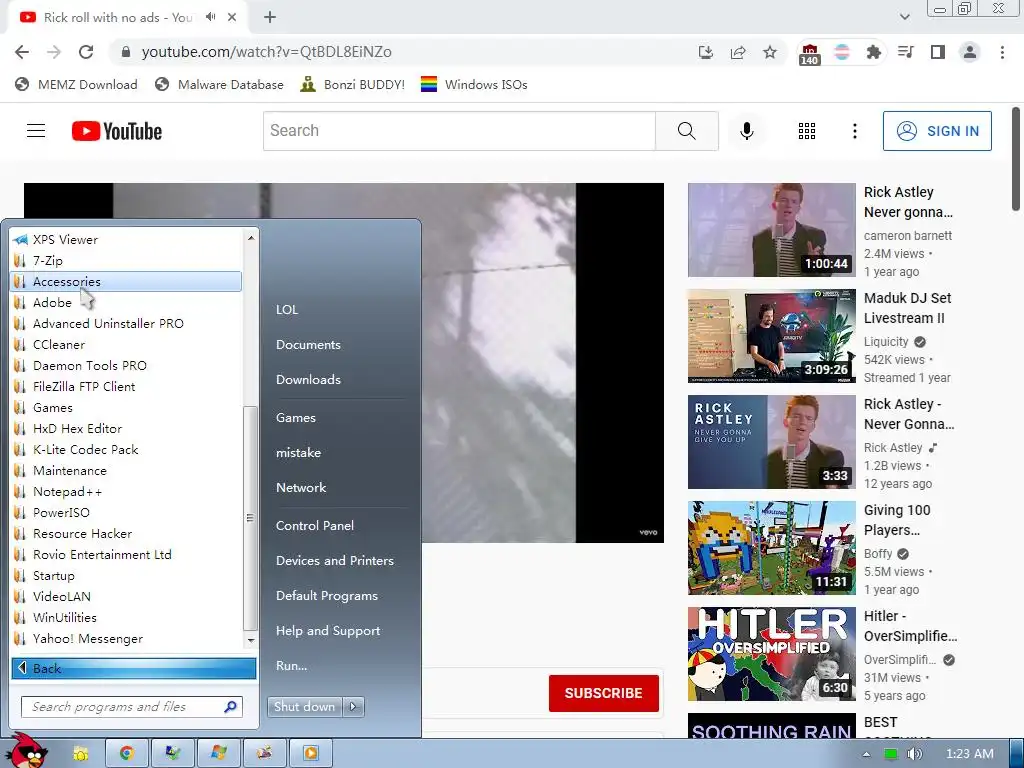1024x768 pixels.
Task: Toggle the Chrome side panel icon
Action: 938,52
